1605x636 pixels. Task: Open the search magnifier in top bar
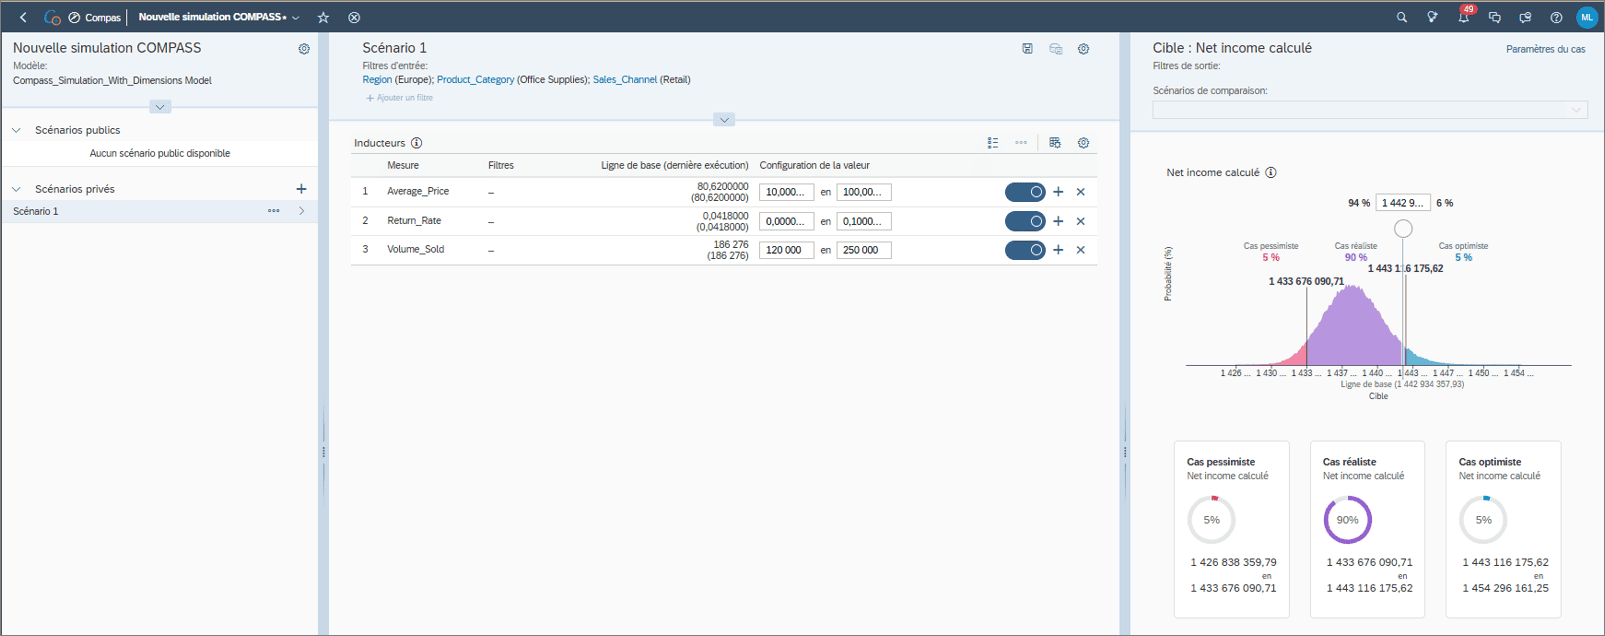pos(1401,17)
